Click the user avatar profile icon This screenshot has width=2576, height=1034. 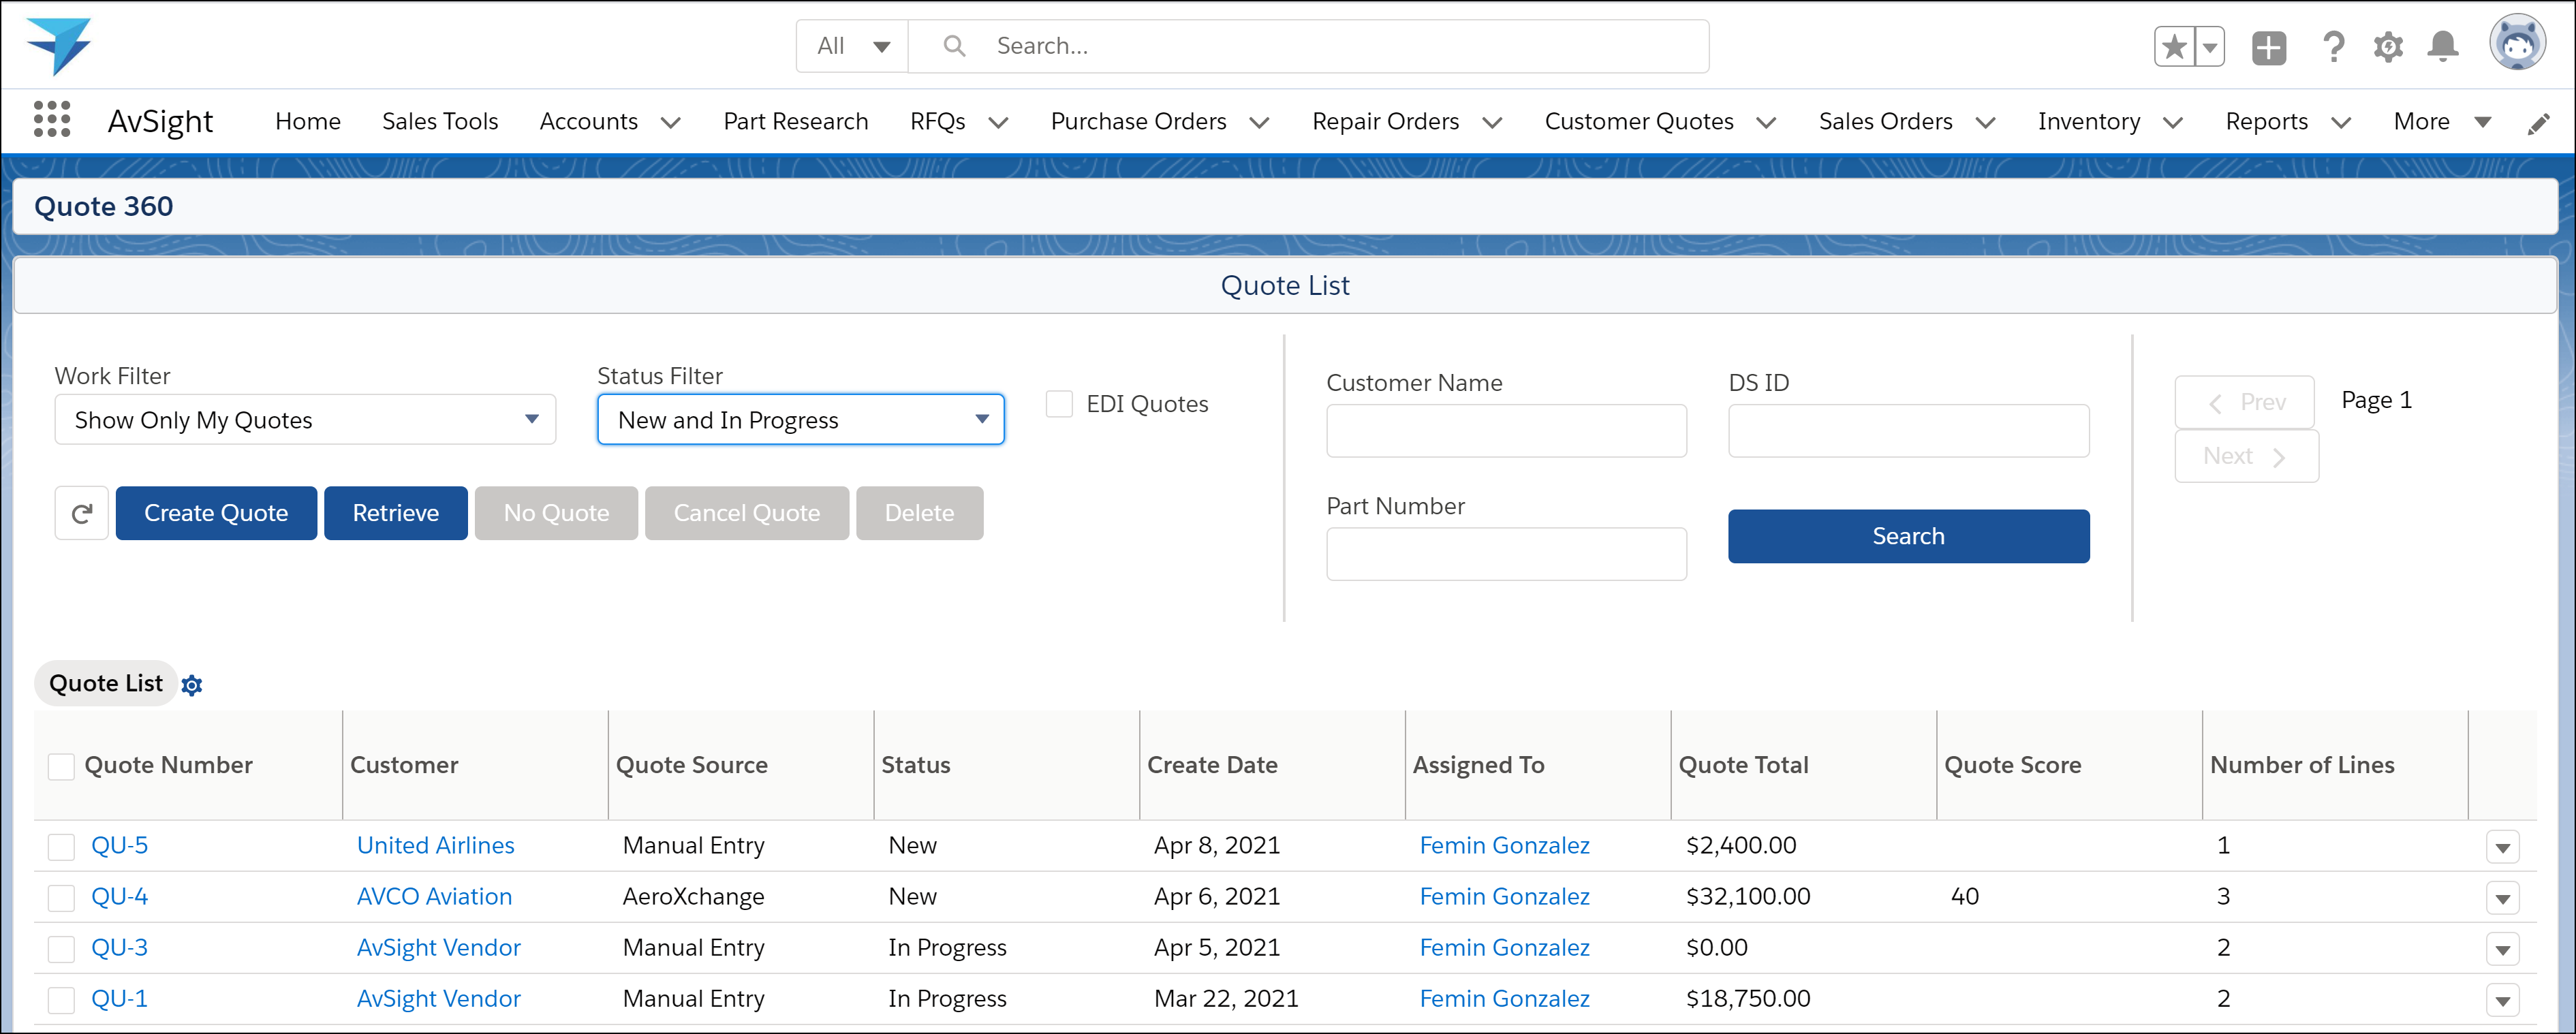coord(2517,43)
